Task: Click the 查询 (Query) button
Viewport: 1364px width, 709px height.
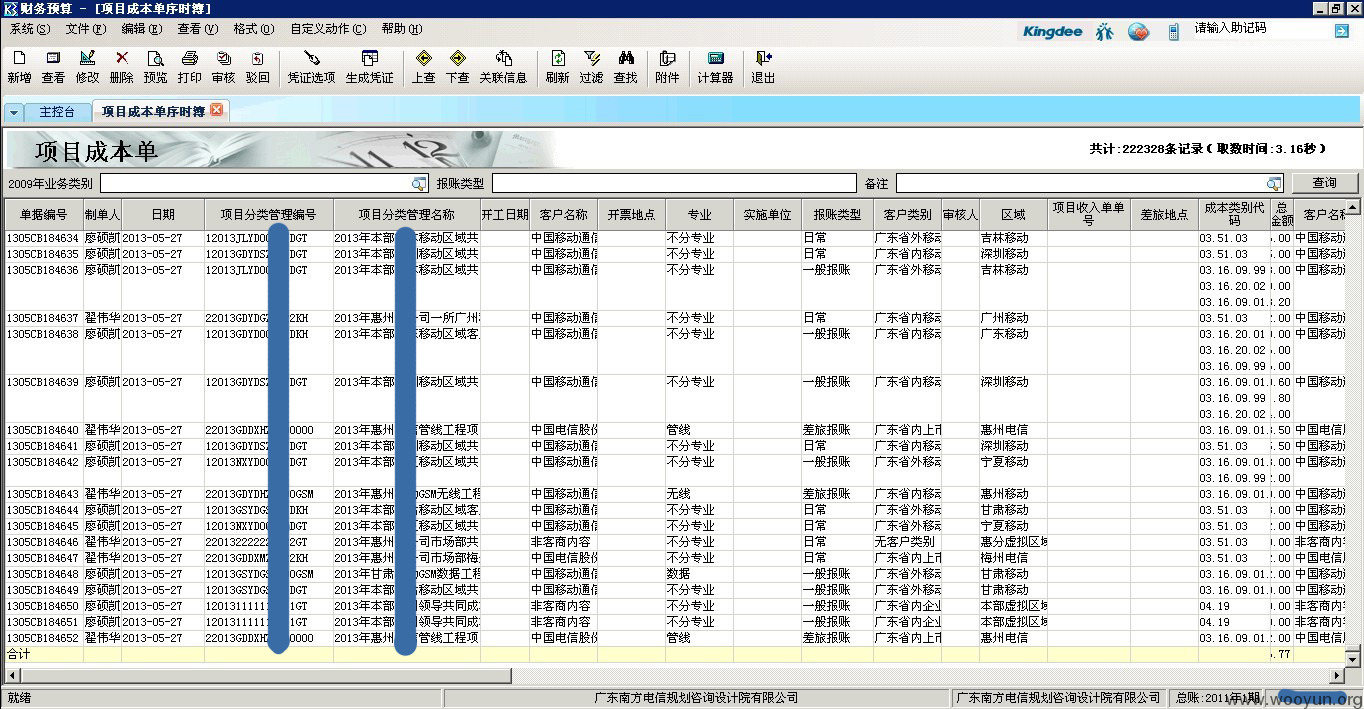Action: [1324, 183]
